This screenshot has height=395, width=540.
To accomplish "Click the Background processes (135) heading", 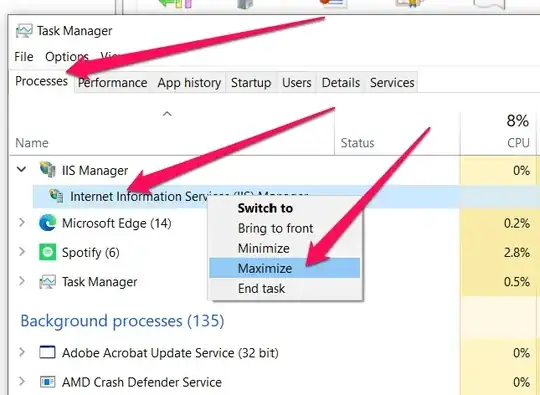I will pyautogui.click(x=122, y=321).
